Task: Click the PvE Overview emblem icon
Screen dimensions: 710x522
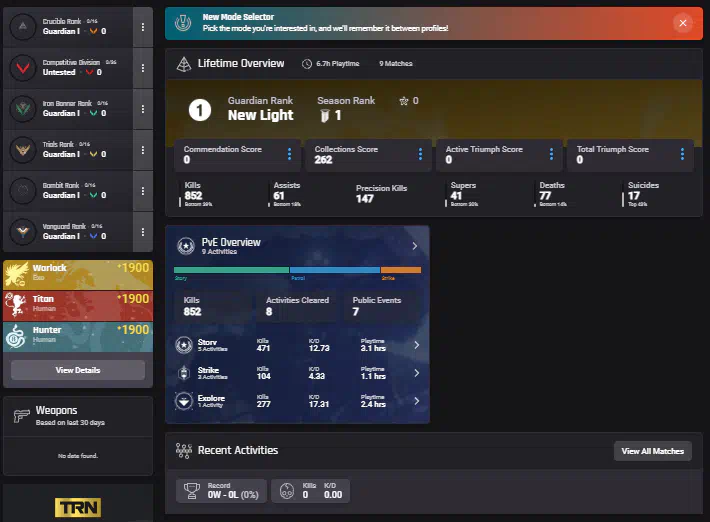Action: pos(186,246)
